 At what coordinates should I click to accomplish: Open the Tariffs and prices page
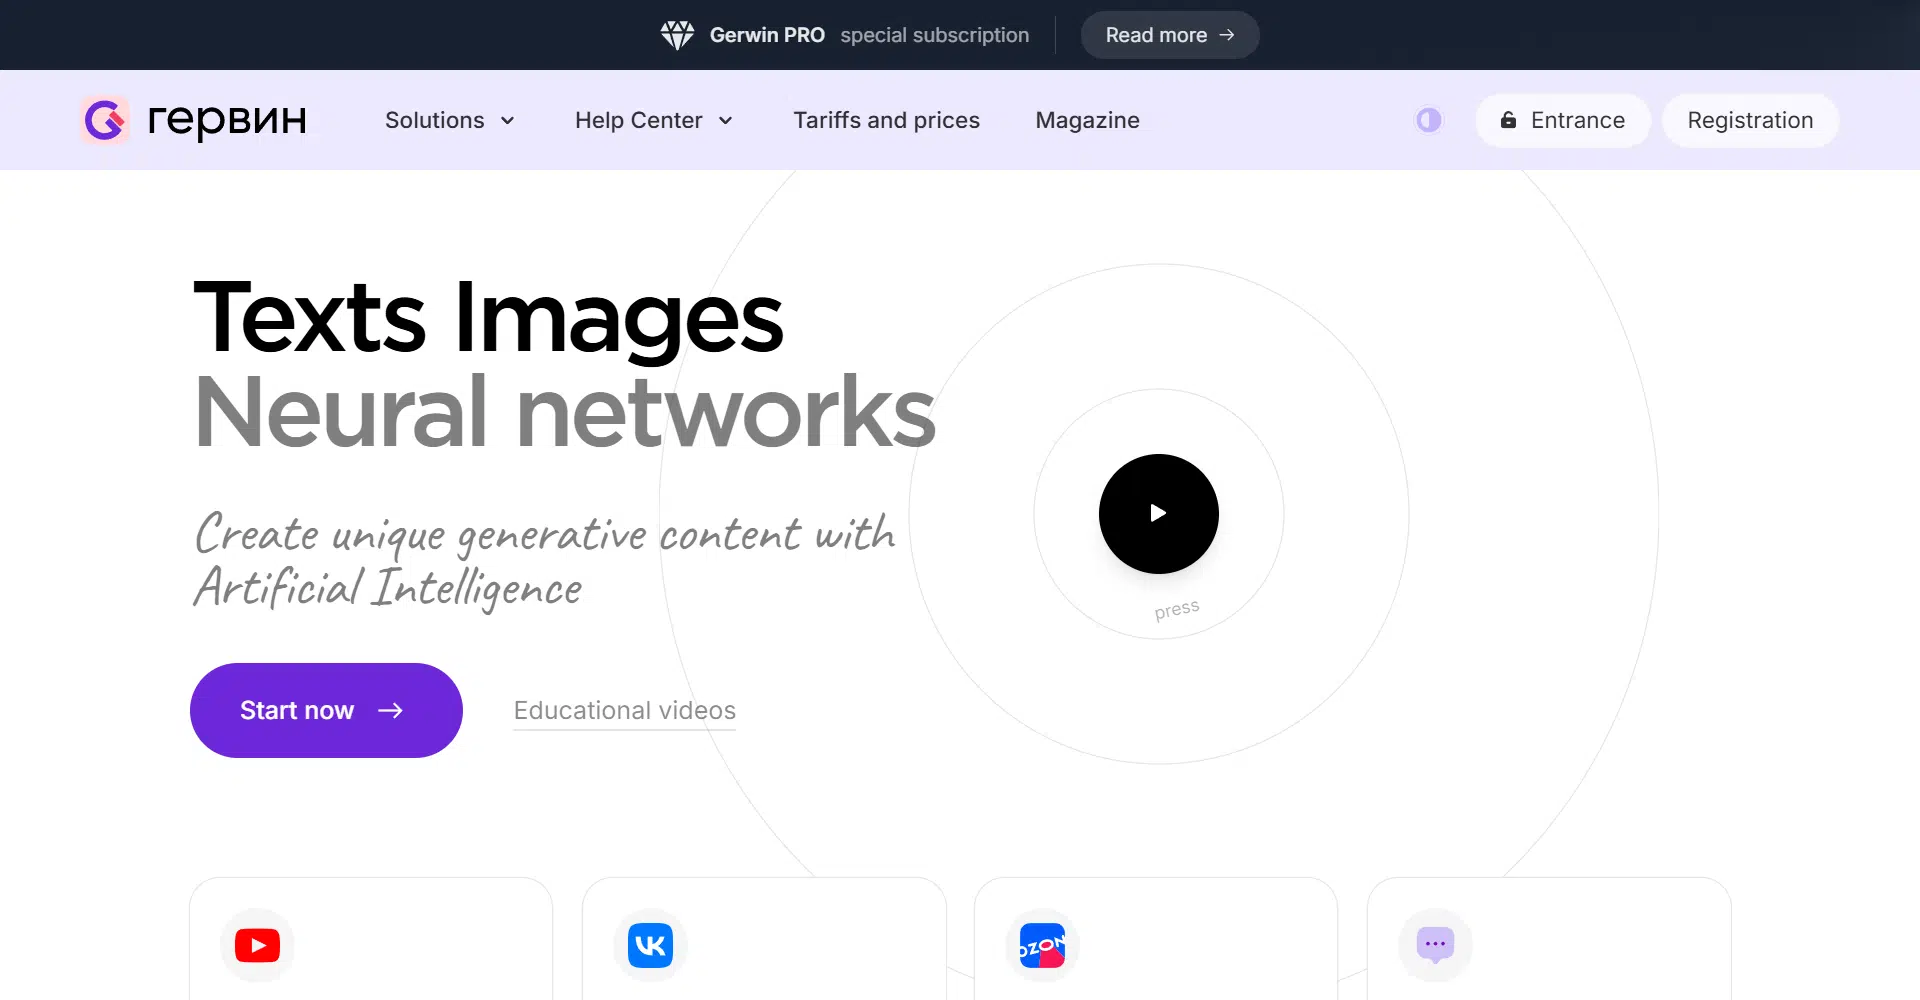pos(886,120)
